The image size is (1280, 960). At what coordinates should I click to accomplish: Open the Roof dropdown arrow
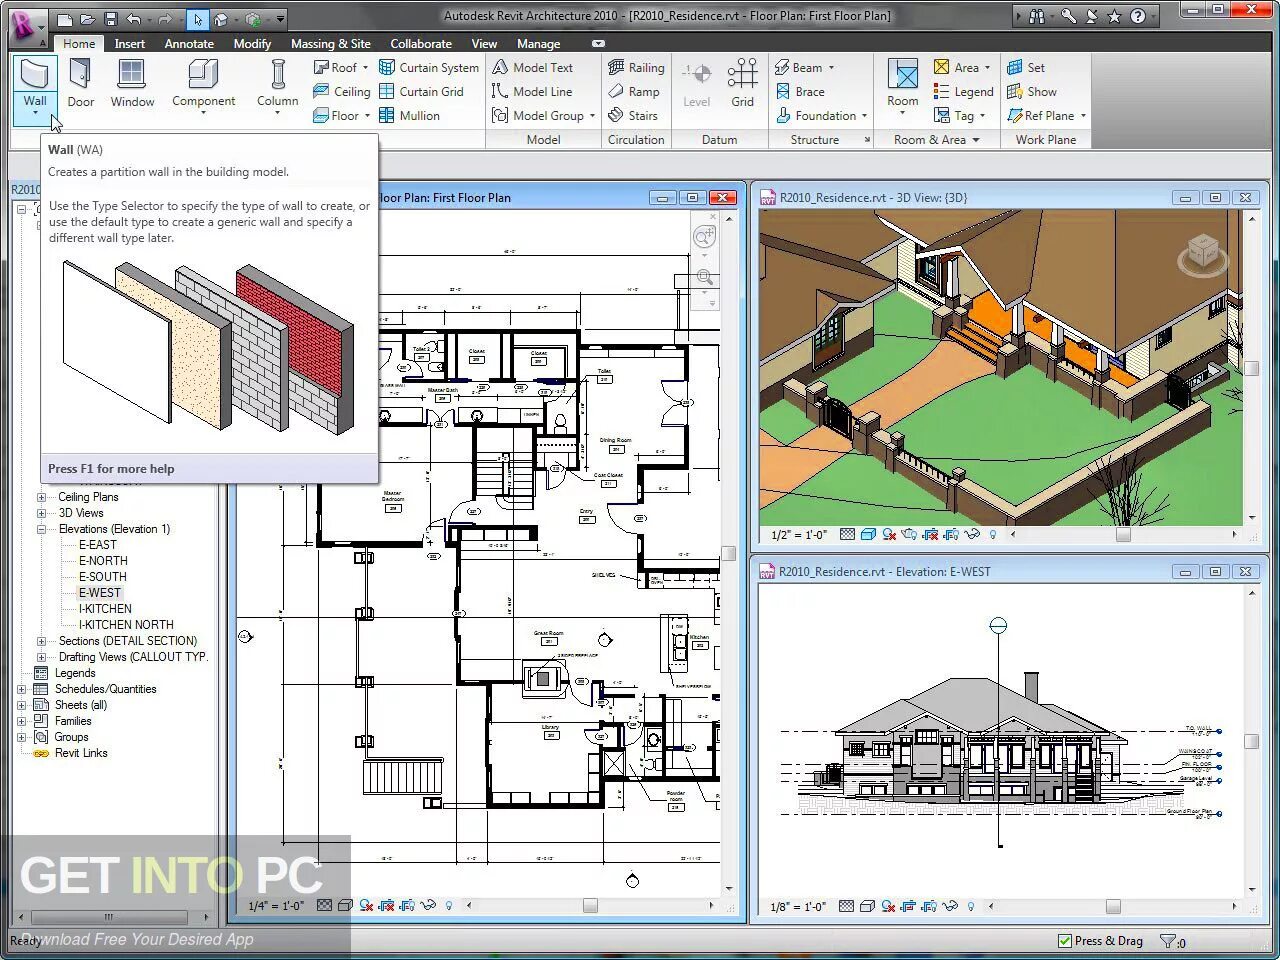[x=365, y=67]
